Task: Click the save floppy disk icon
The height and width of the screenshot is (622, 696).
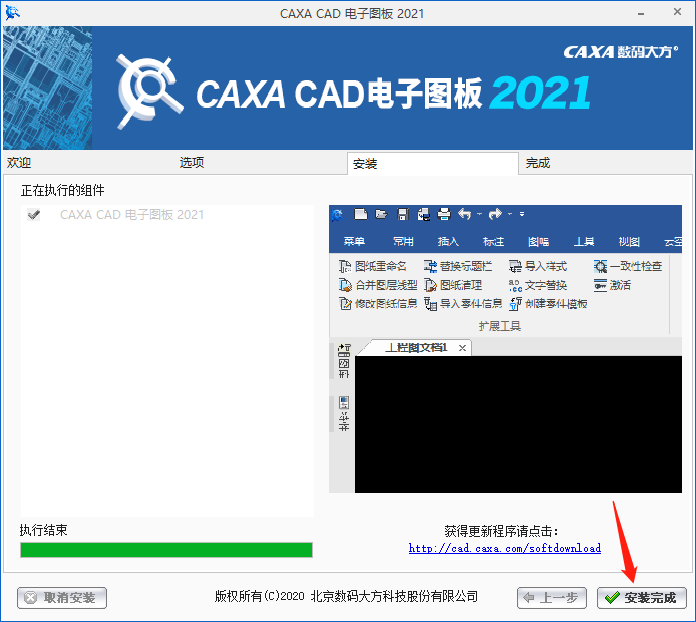Action: tap(403, 214)
